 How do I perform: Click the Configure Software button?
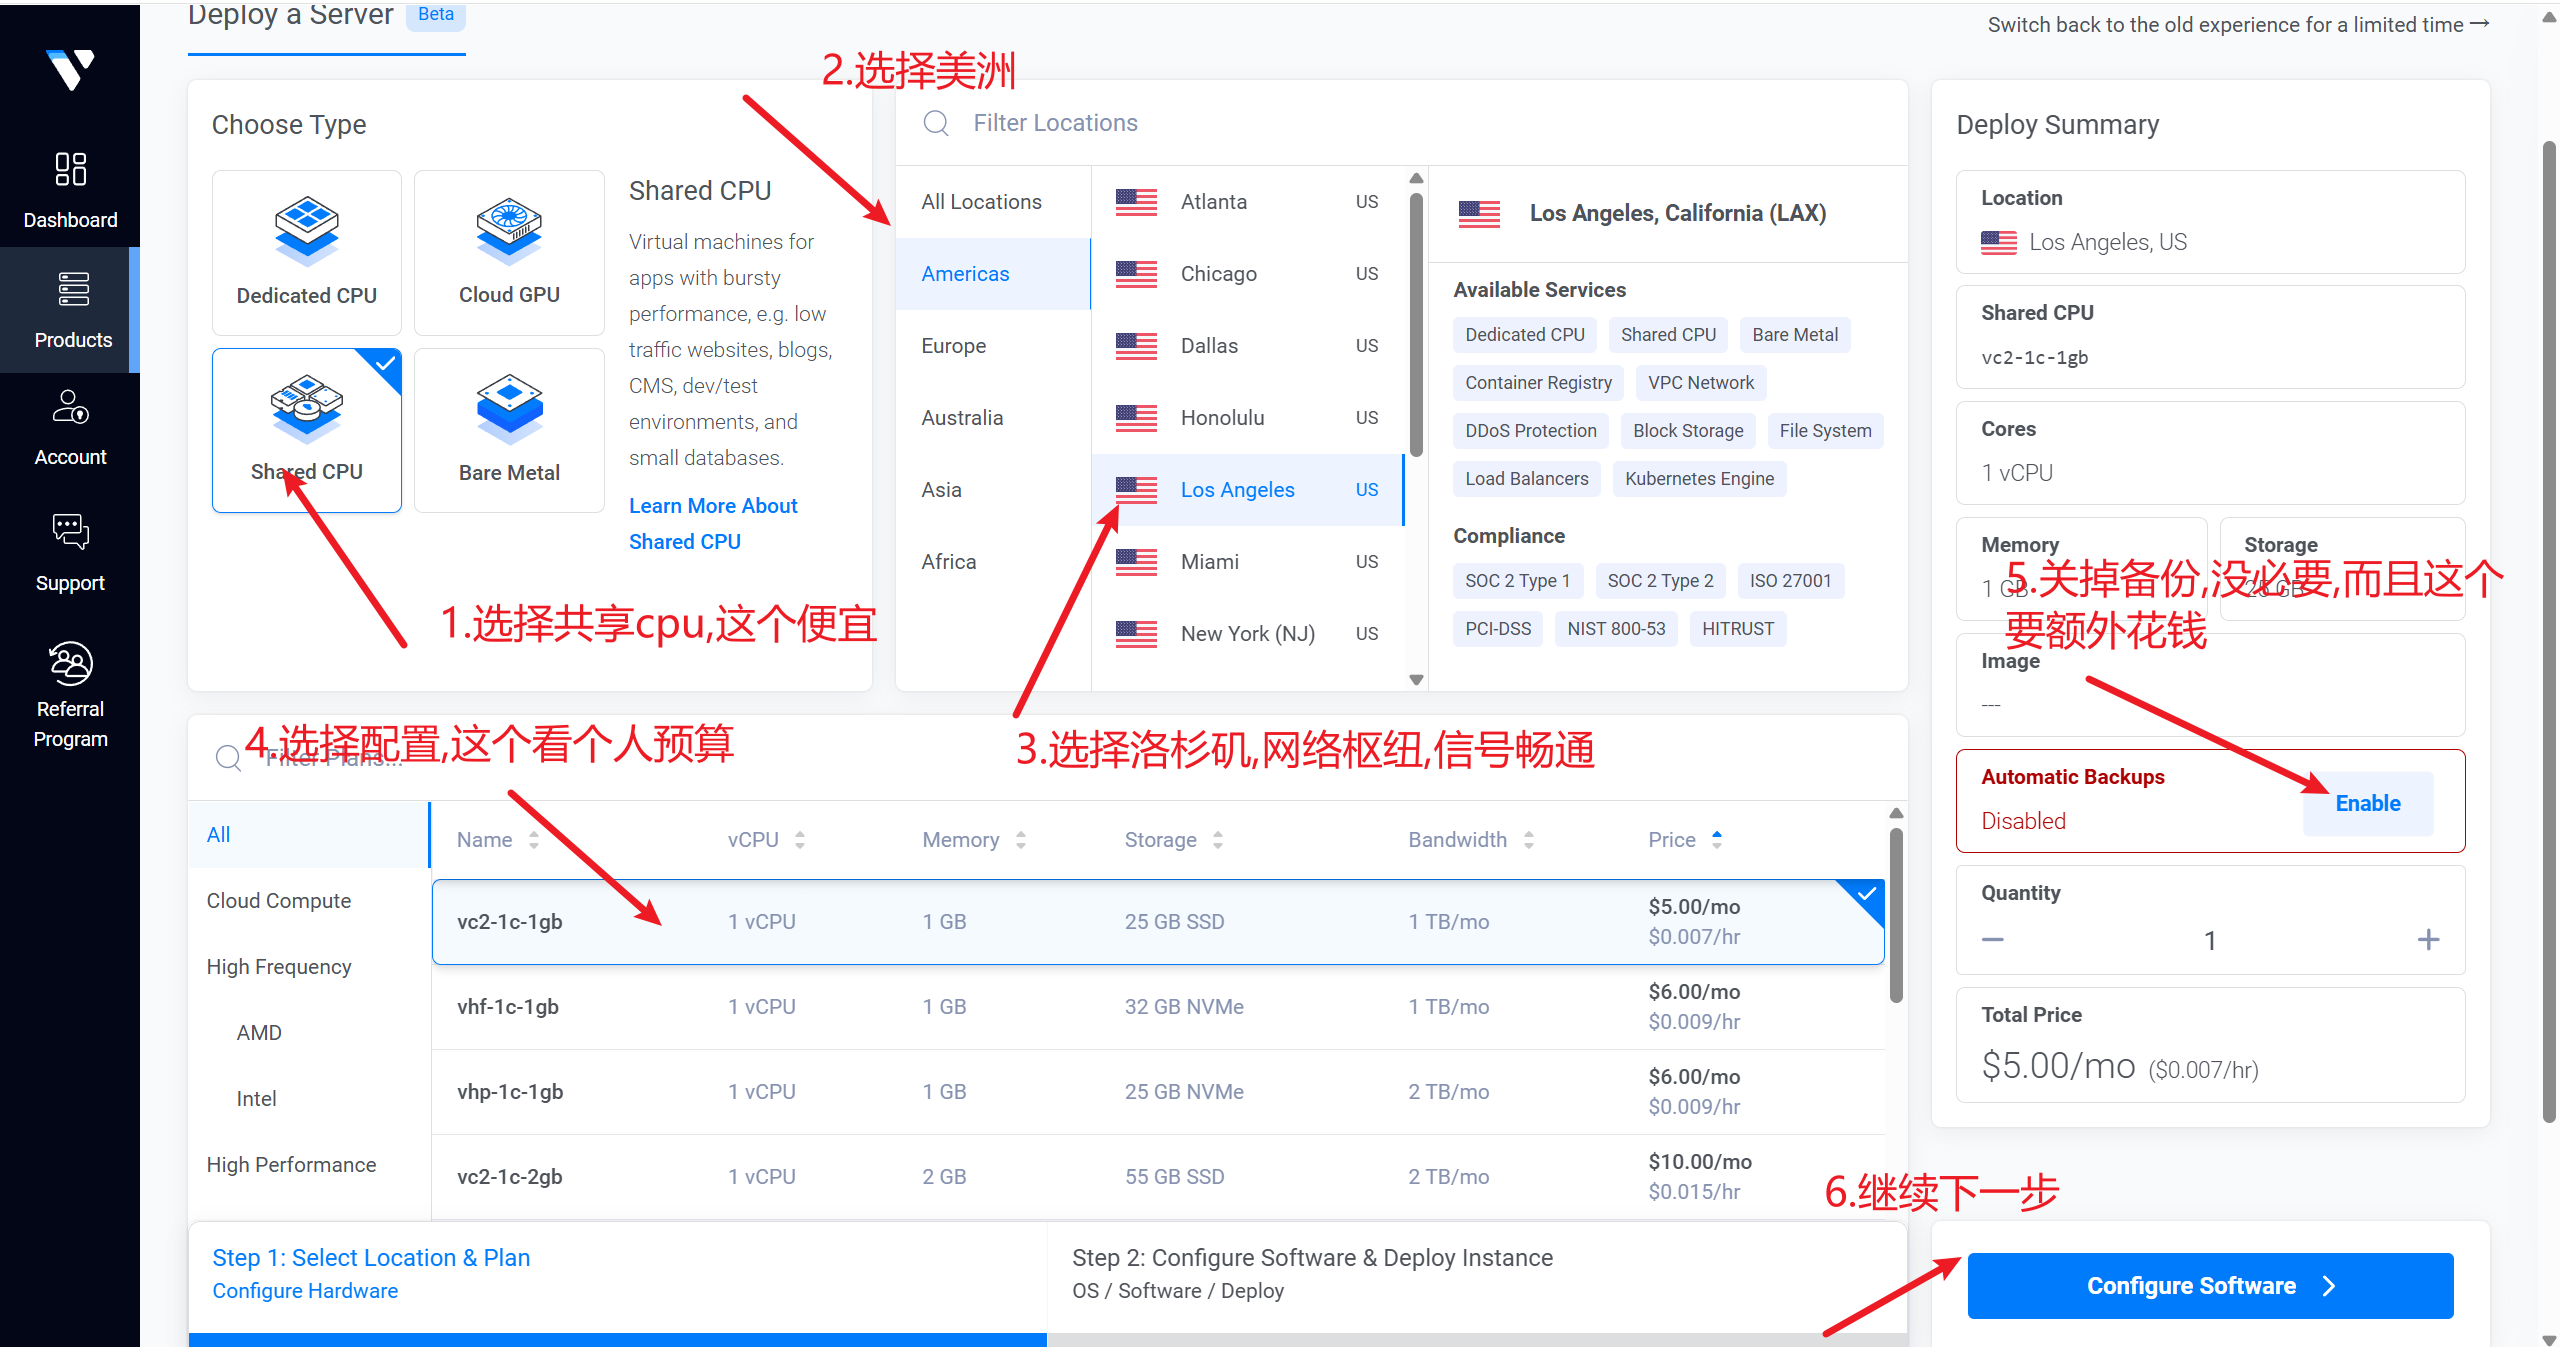2210,1286
